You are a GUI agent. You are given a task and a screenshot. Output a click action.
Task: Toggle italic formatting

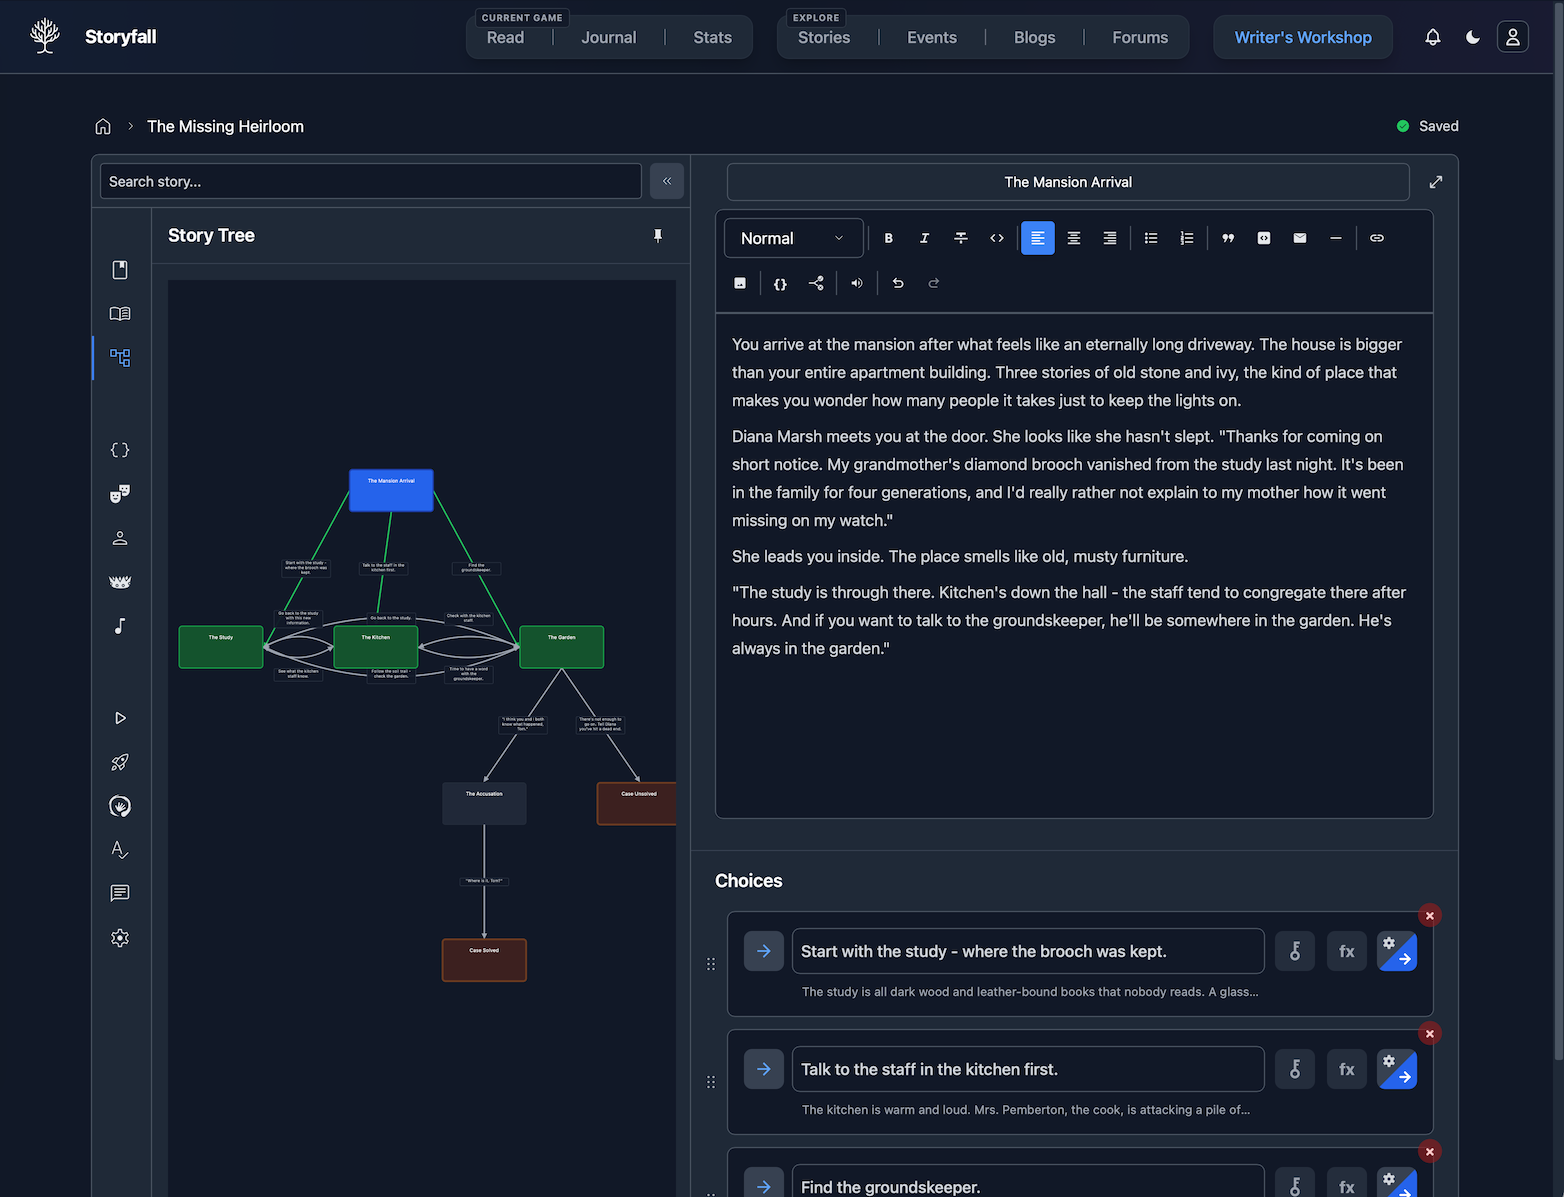(924, 238)
